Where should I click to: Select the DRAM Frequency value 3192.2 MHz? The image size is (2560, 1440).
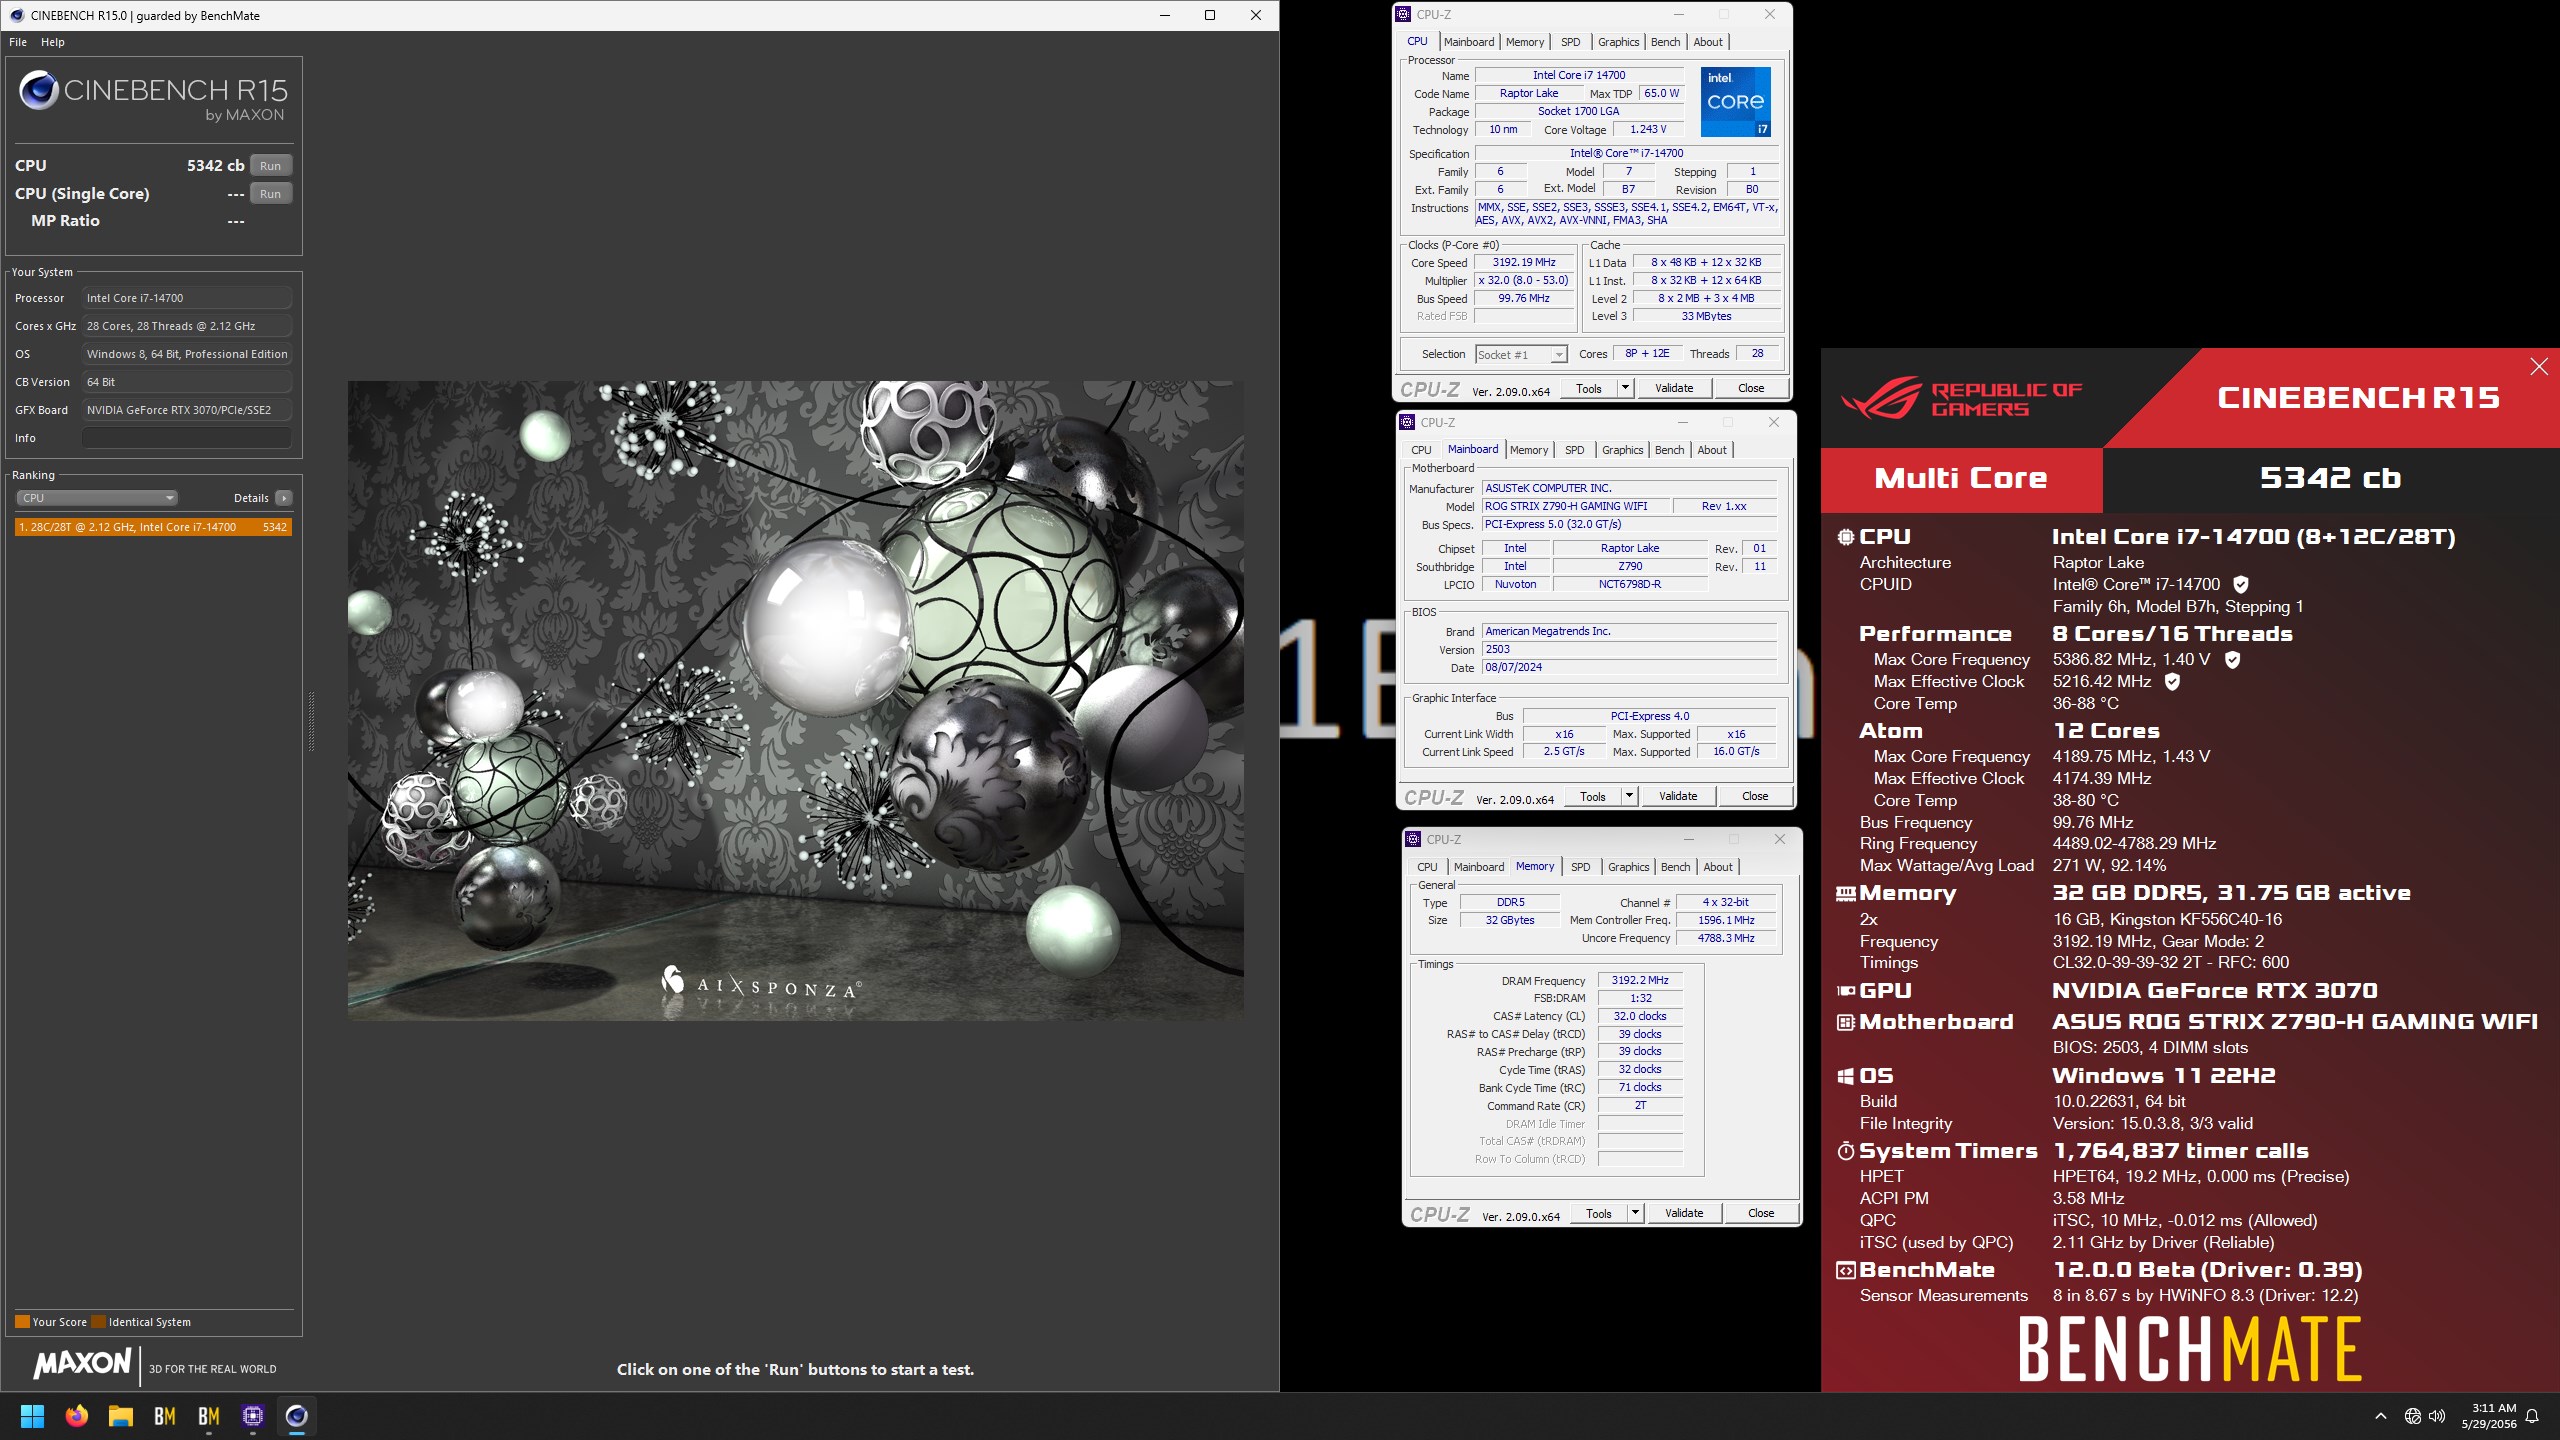coord(1640,981)
